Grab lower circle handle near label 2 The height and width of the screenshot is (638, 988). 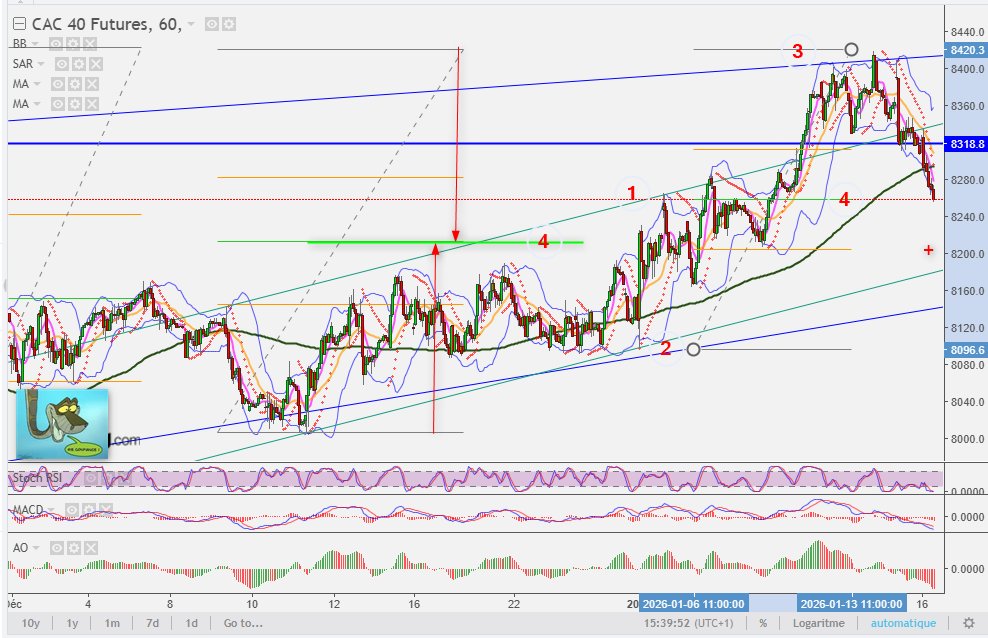(x=693, y=349)
